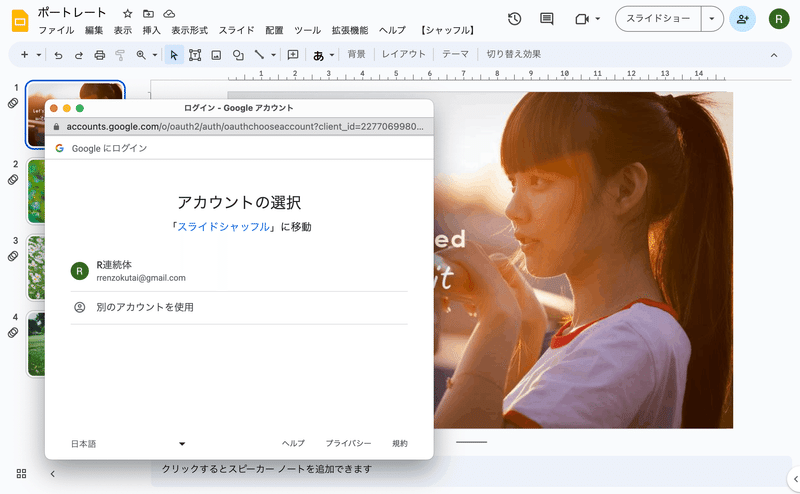Click the テーマ toolbar button
This screenshot has height=494, width=800.
[455, 54]
